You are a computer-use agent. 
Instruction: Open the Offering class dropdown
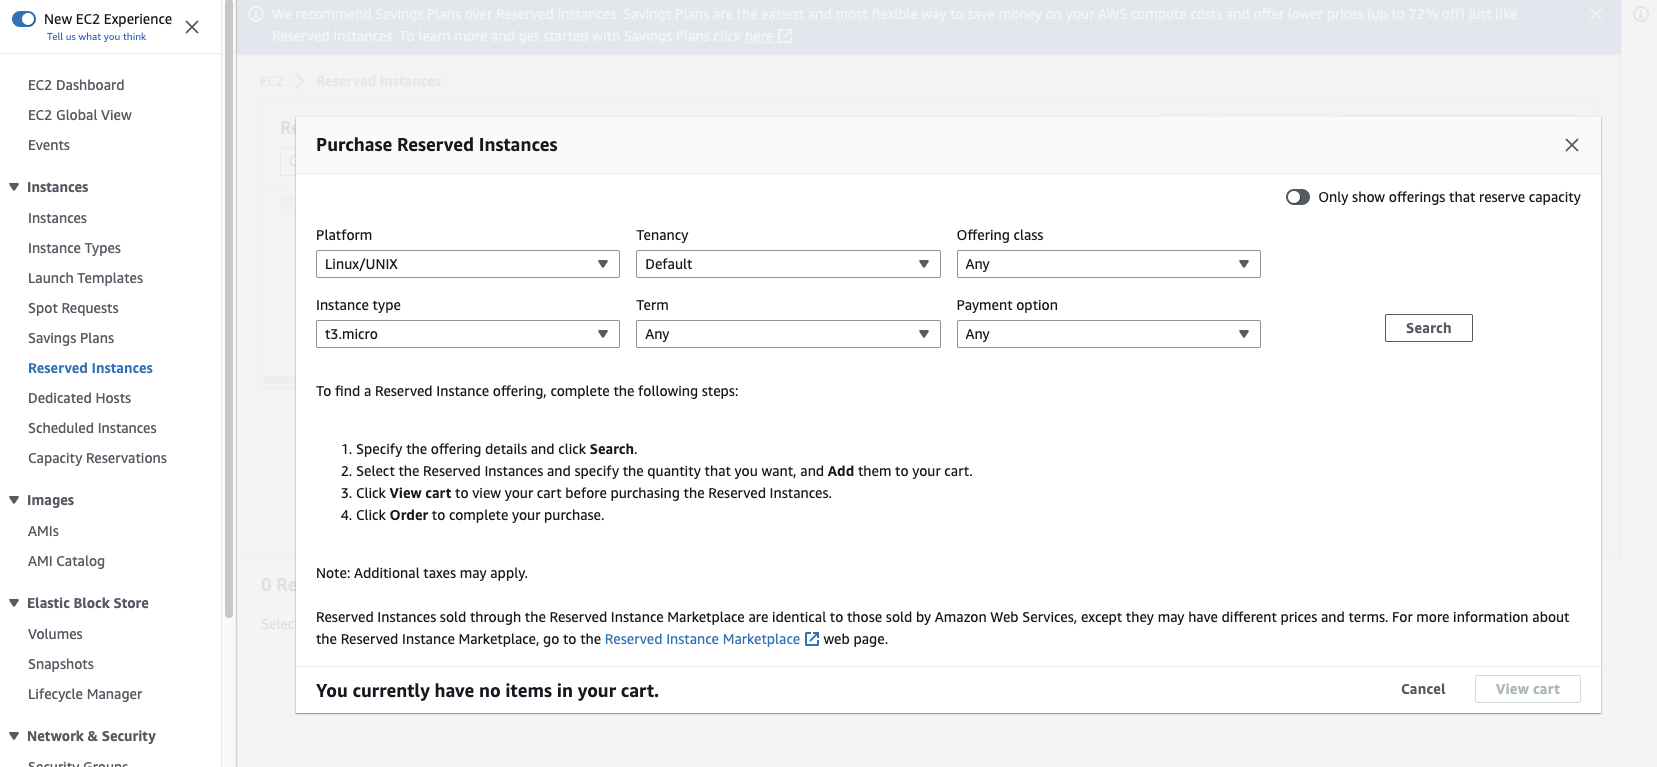[x=1108, y=264]
